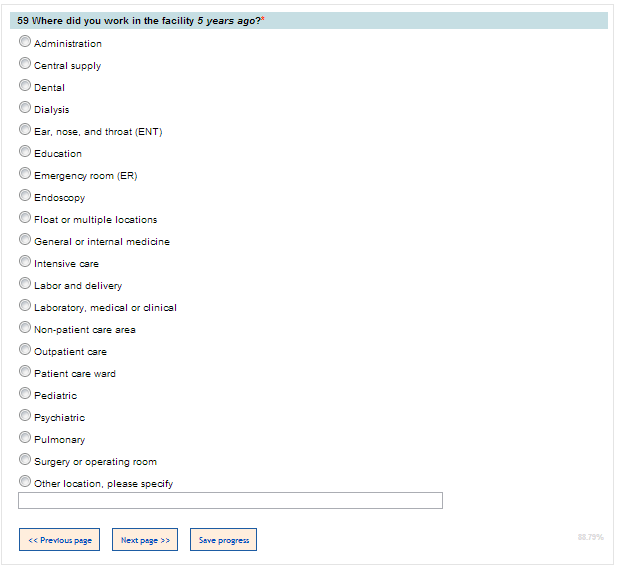Viewport: 618px width, 569px height.
Task: Select Ear, nose, and throat (ENT)
Action: (x=25, y=131)
